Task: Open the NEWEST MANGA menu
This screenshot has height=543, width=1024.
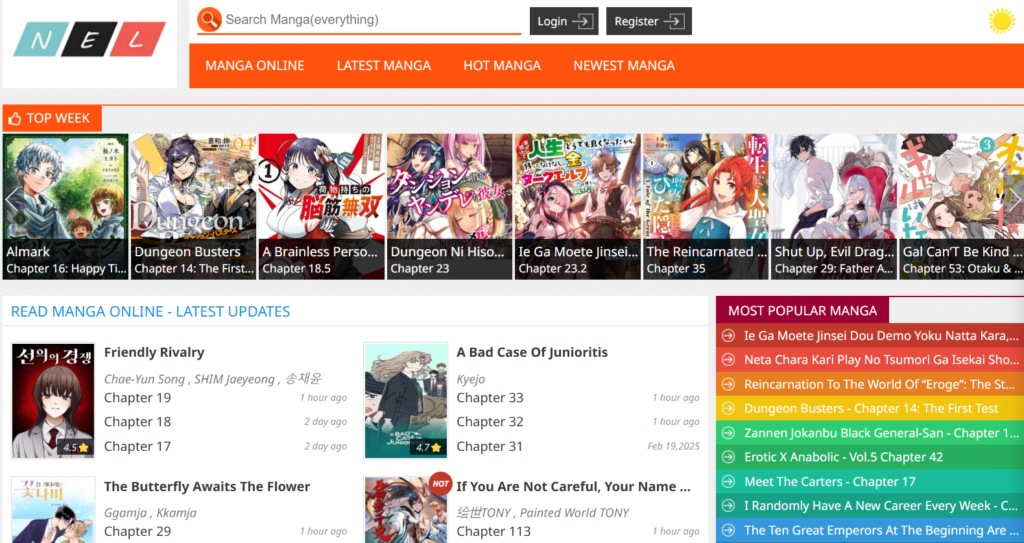Action: [x=624, y=66]
